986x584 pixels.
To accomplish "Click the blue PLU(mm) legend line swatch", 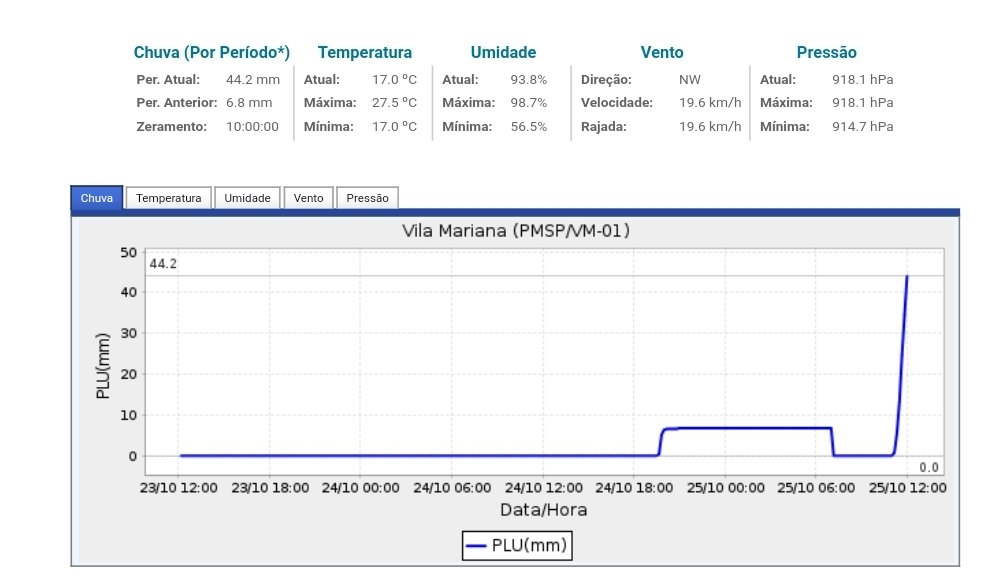I will [x=477, y=546].
